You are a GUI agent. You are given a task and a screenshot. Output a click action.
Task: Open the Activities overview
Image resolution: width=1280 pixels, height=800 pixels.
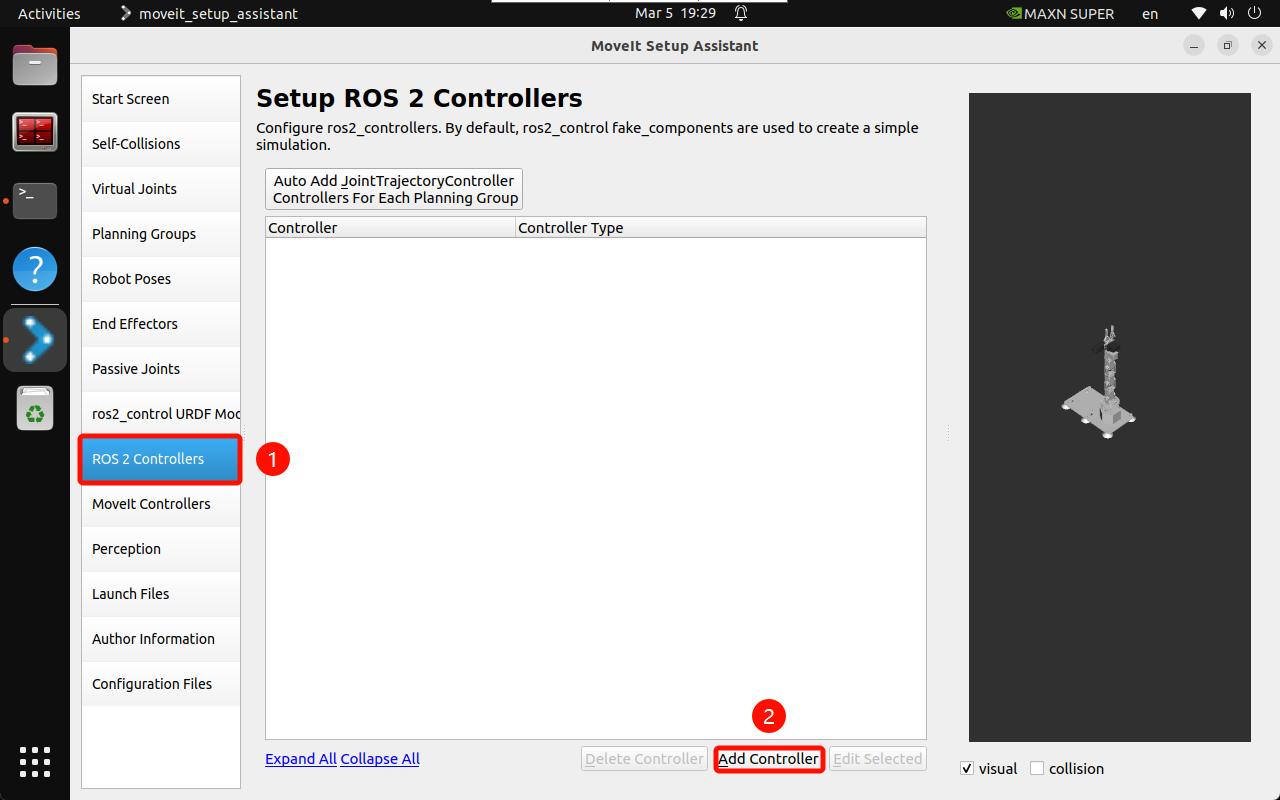(x=49, y=14)
